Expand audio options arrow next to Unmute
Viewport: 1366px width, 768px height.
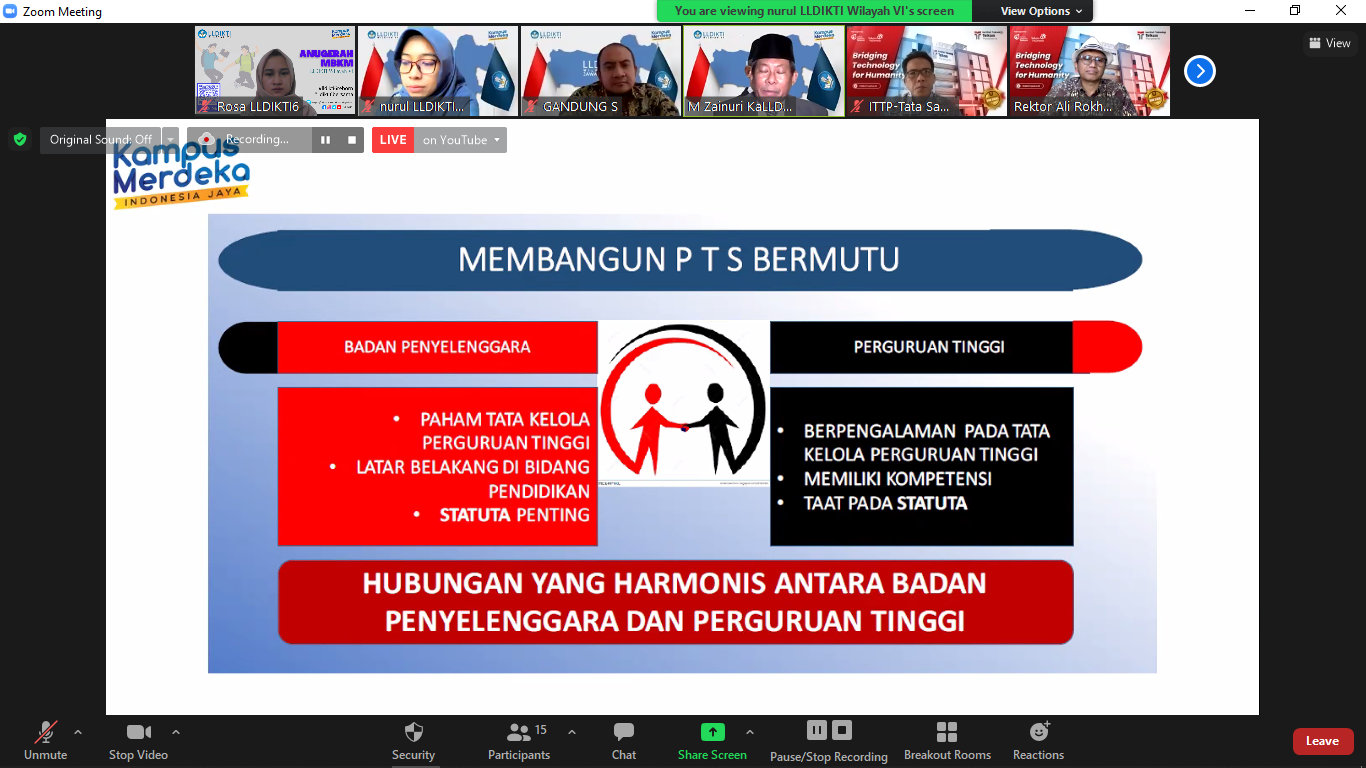(78, 732)
